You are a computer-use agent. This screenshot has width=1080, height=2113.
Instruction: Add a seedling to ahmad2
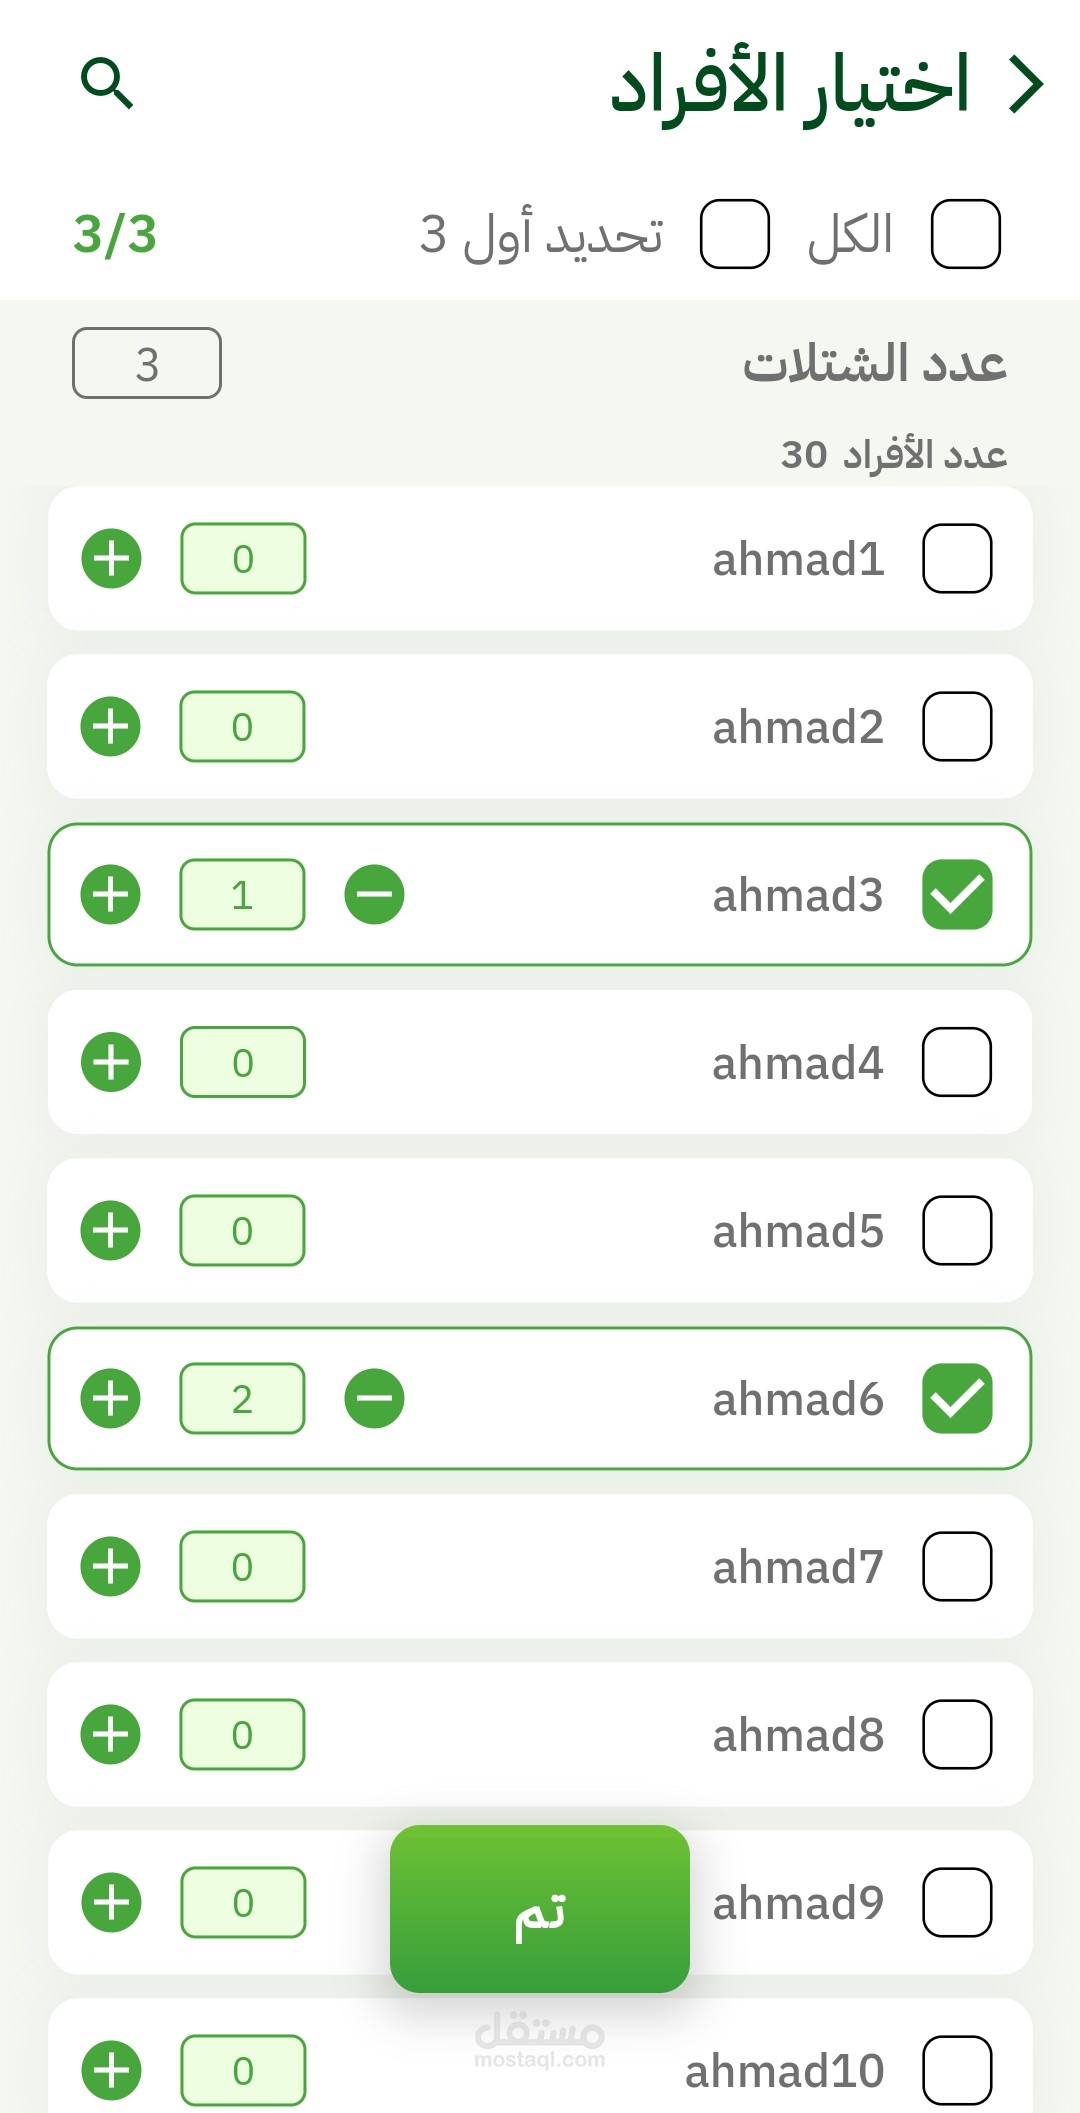111,726
